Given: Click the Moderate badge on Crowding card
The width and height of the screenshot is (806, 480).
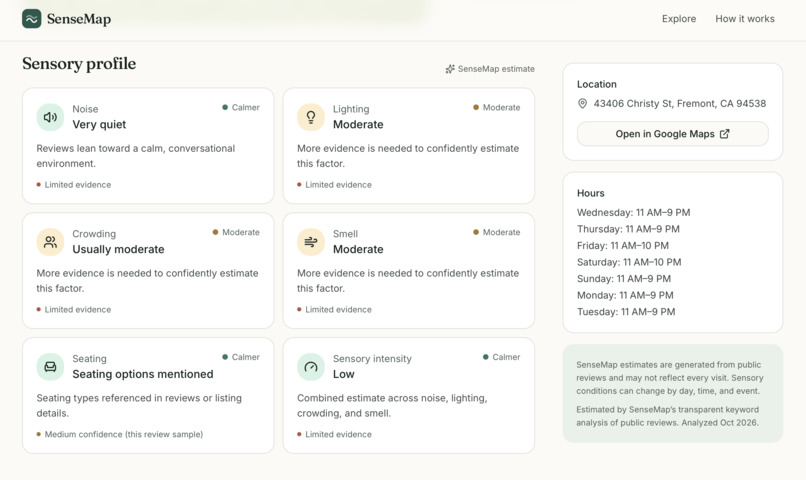Looking at the screenshot, I should coord(236,232).
